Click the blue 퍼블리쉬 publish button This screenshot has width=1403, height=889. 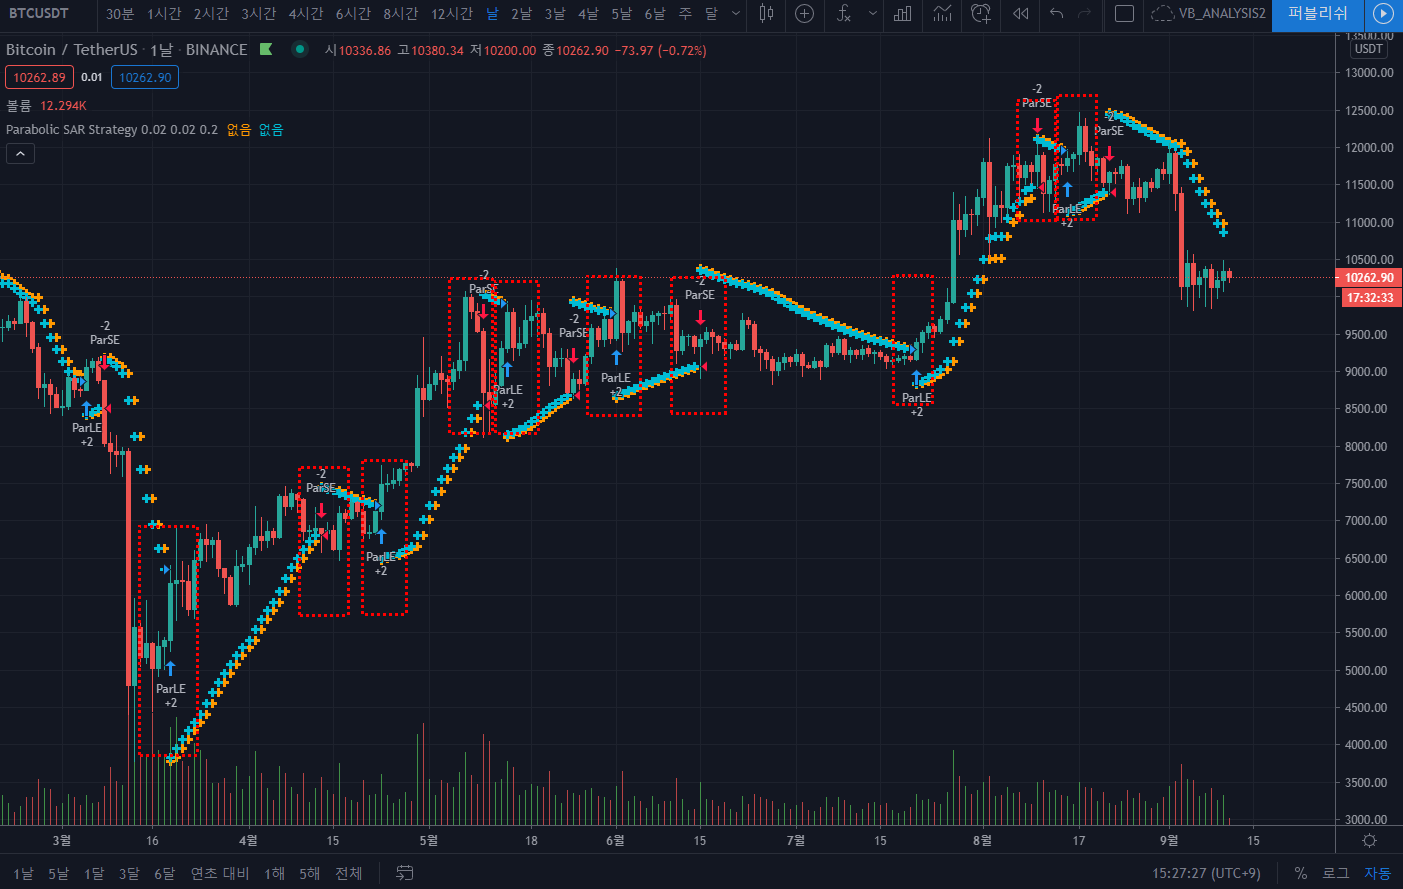pos(1317,14)
